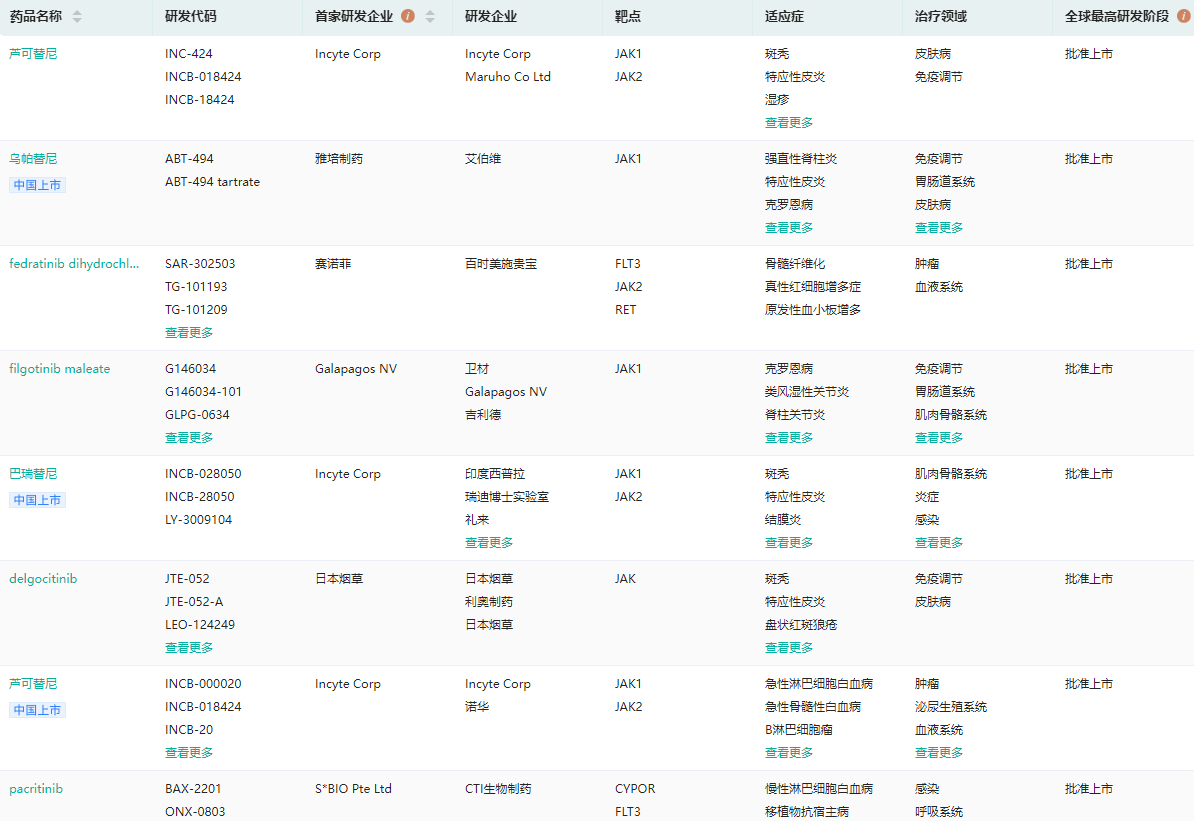Open 巴瑞替尼 drug link
The width and height of the screenshot is (1194, 821).
(33, 474)
